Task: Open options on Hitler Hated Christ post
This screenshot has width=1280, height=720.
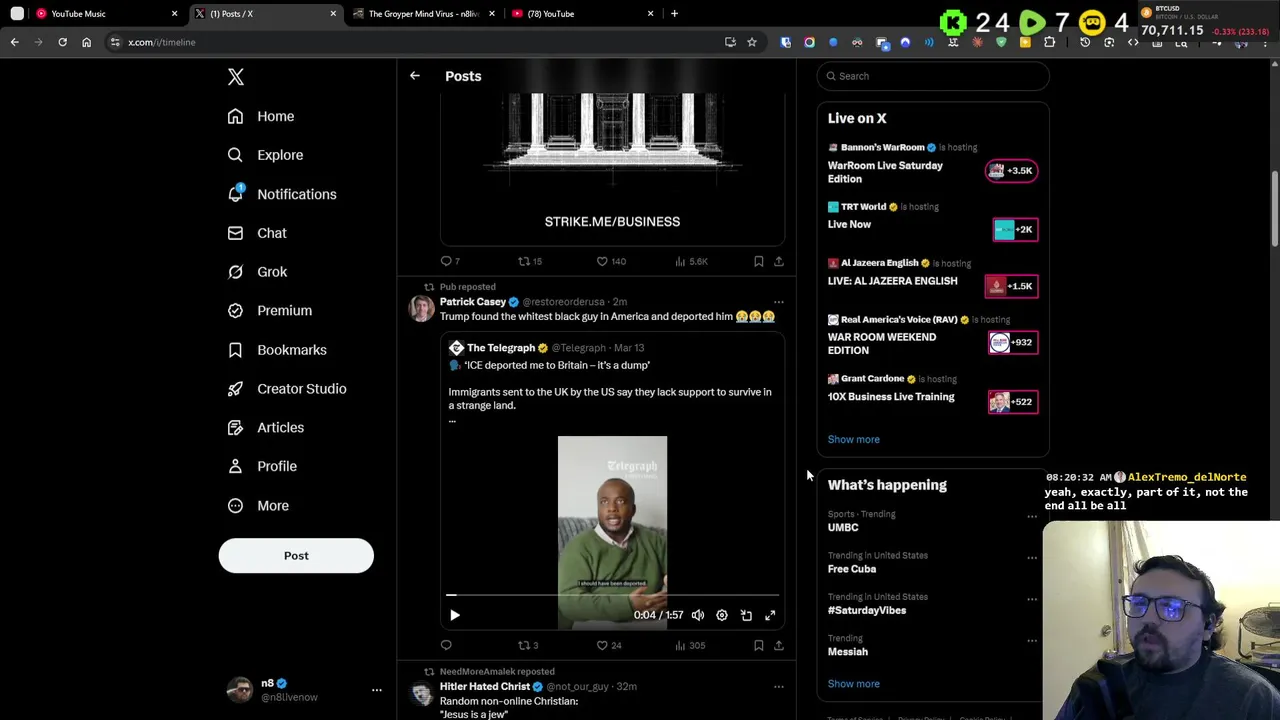Action: click(778, 687)
